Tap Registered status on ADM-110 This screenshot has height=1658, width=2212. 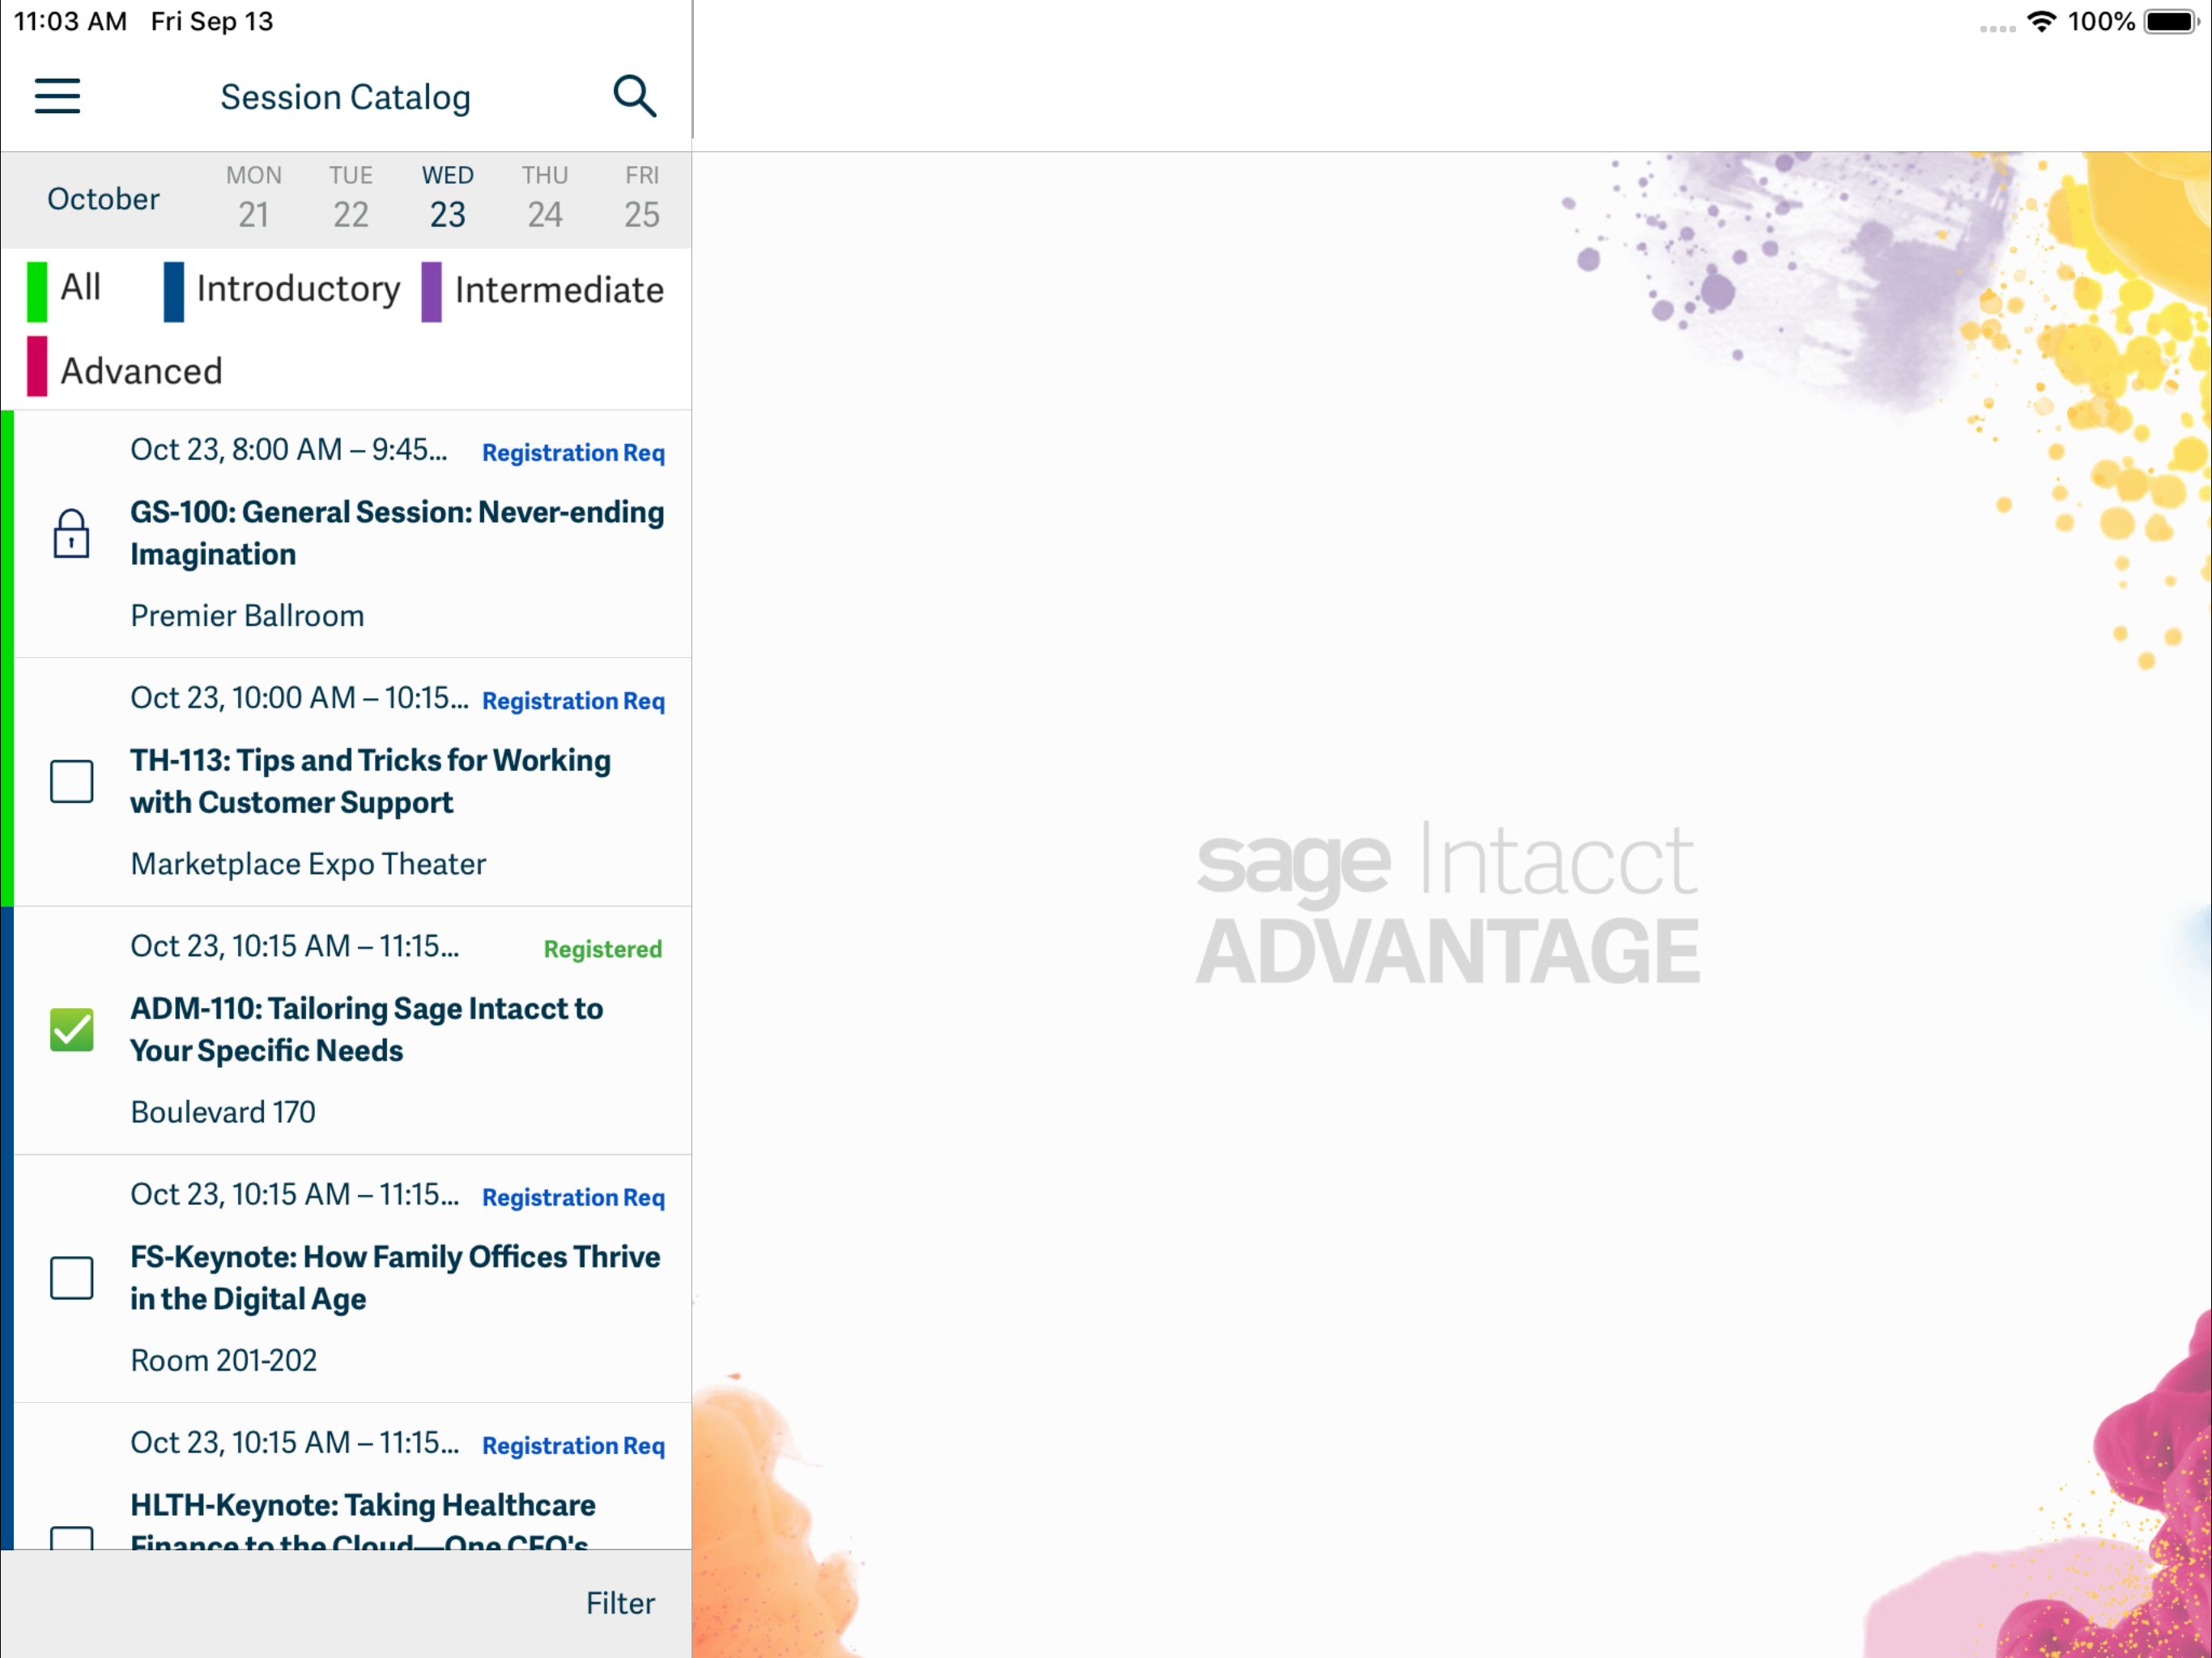(602, 949)
